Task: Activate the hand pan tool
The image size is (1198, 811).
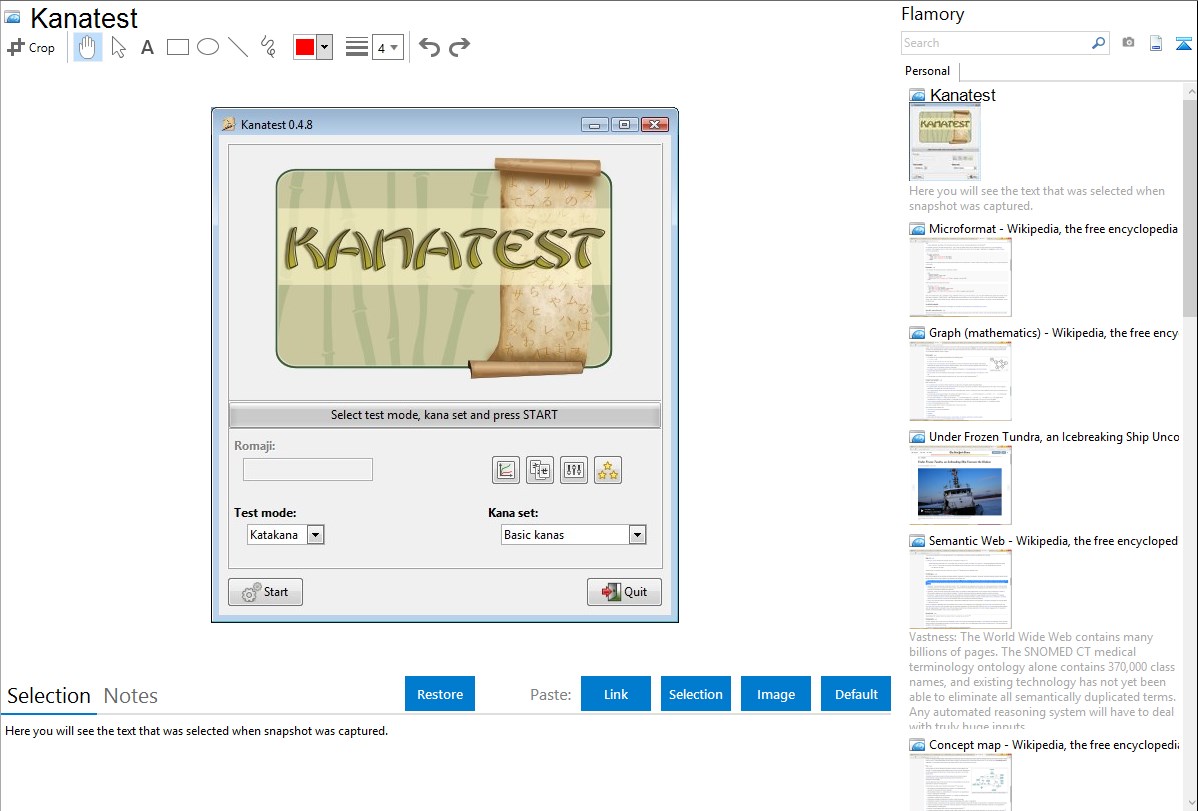Action: [88, 47]
